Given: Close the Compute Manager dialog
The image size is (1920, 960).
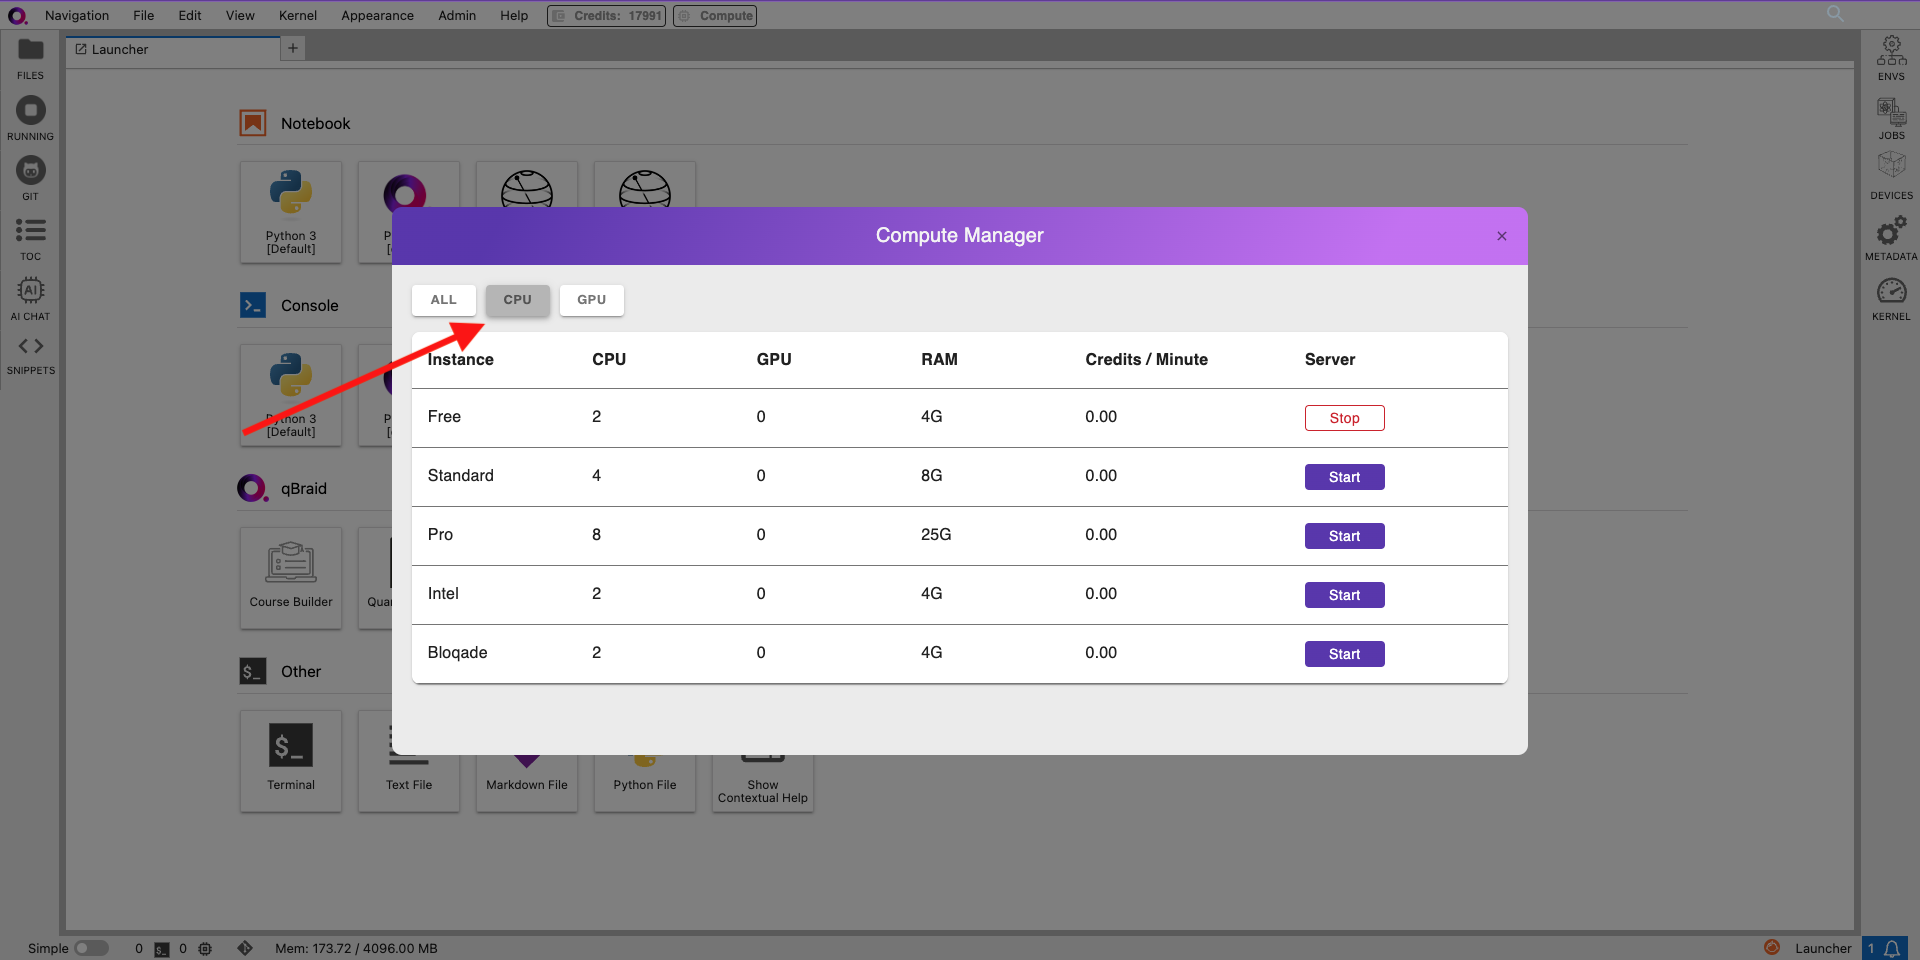Looking at the screenshot, I should pyautogui.click(x=1501, y=236).
